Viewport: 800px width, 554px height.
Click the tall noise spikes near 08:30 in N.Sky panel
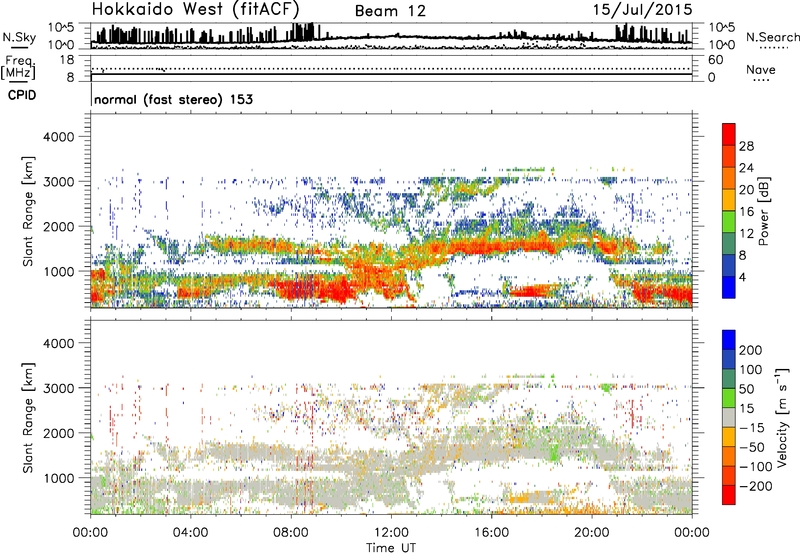pos(302,32)
